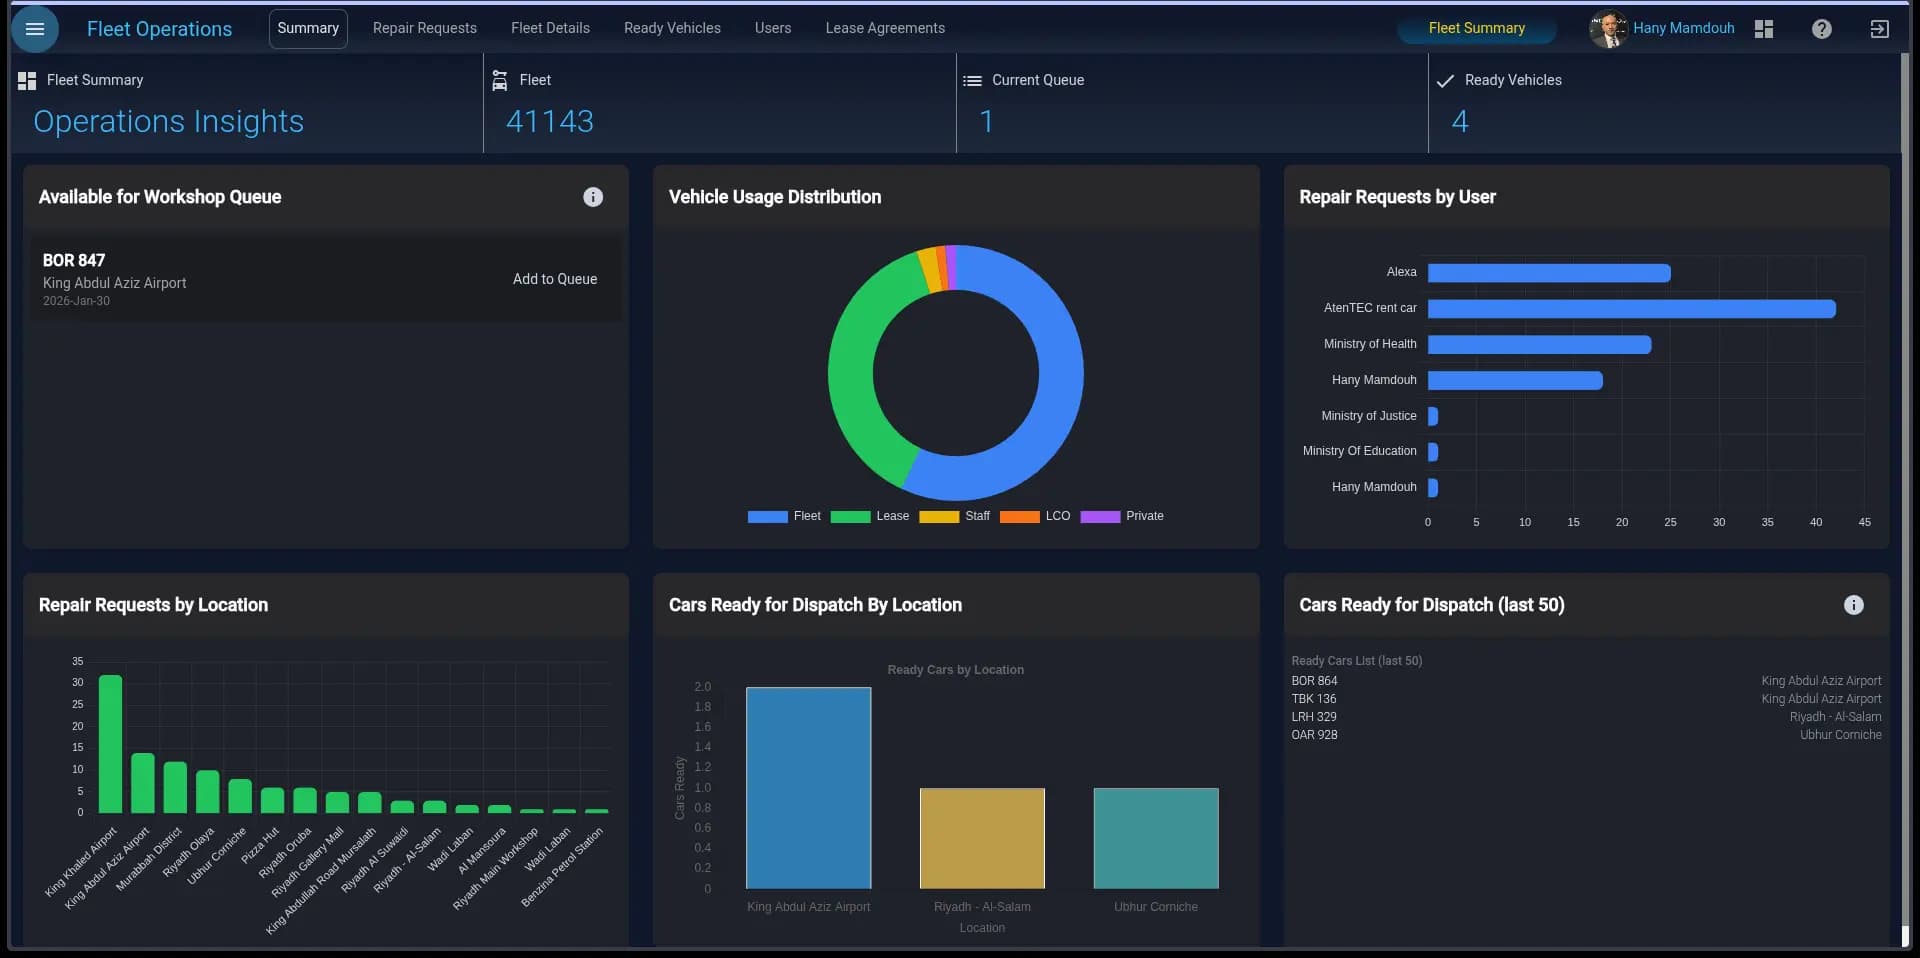Select BOR 864 in the Ready Cars list
1920x958 pixels.
tap(1314, 681)
